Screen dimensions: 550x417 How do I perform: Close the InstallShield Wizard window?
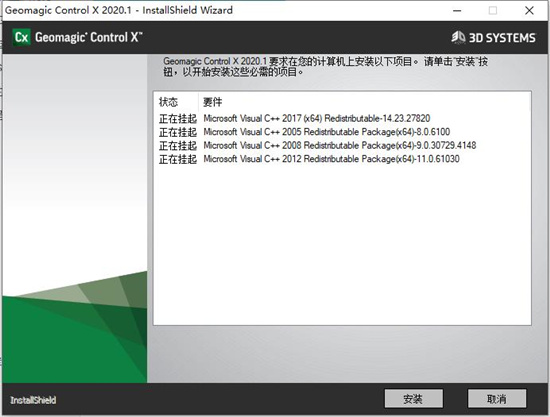click(x=529, y=11)
